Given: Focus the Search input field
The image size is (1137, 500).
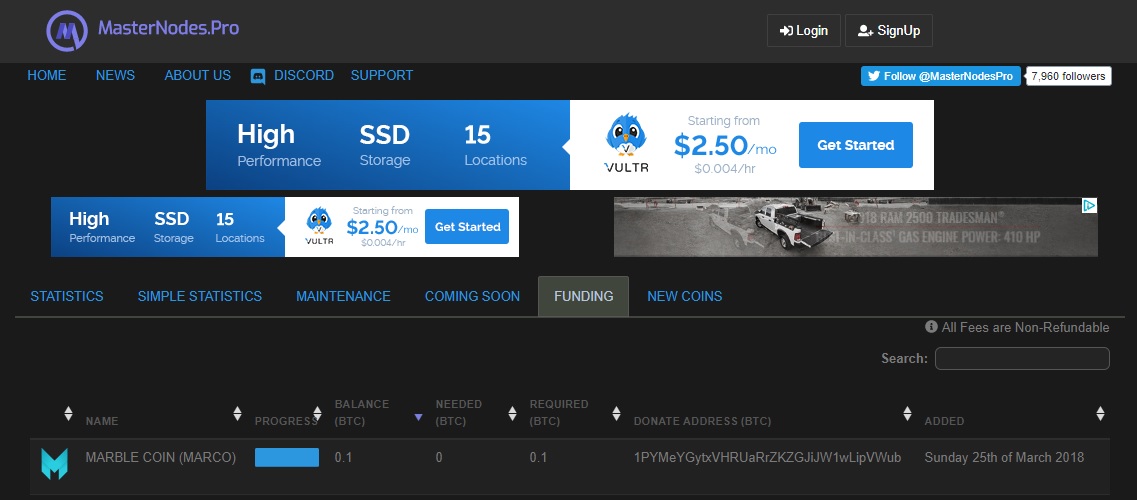Looking at the screenshot, I should click(1022, 358).
